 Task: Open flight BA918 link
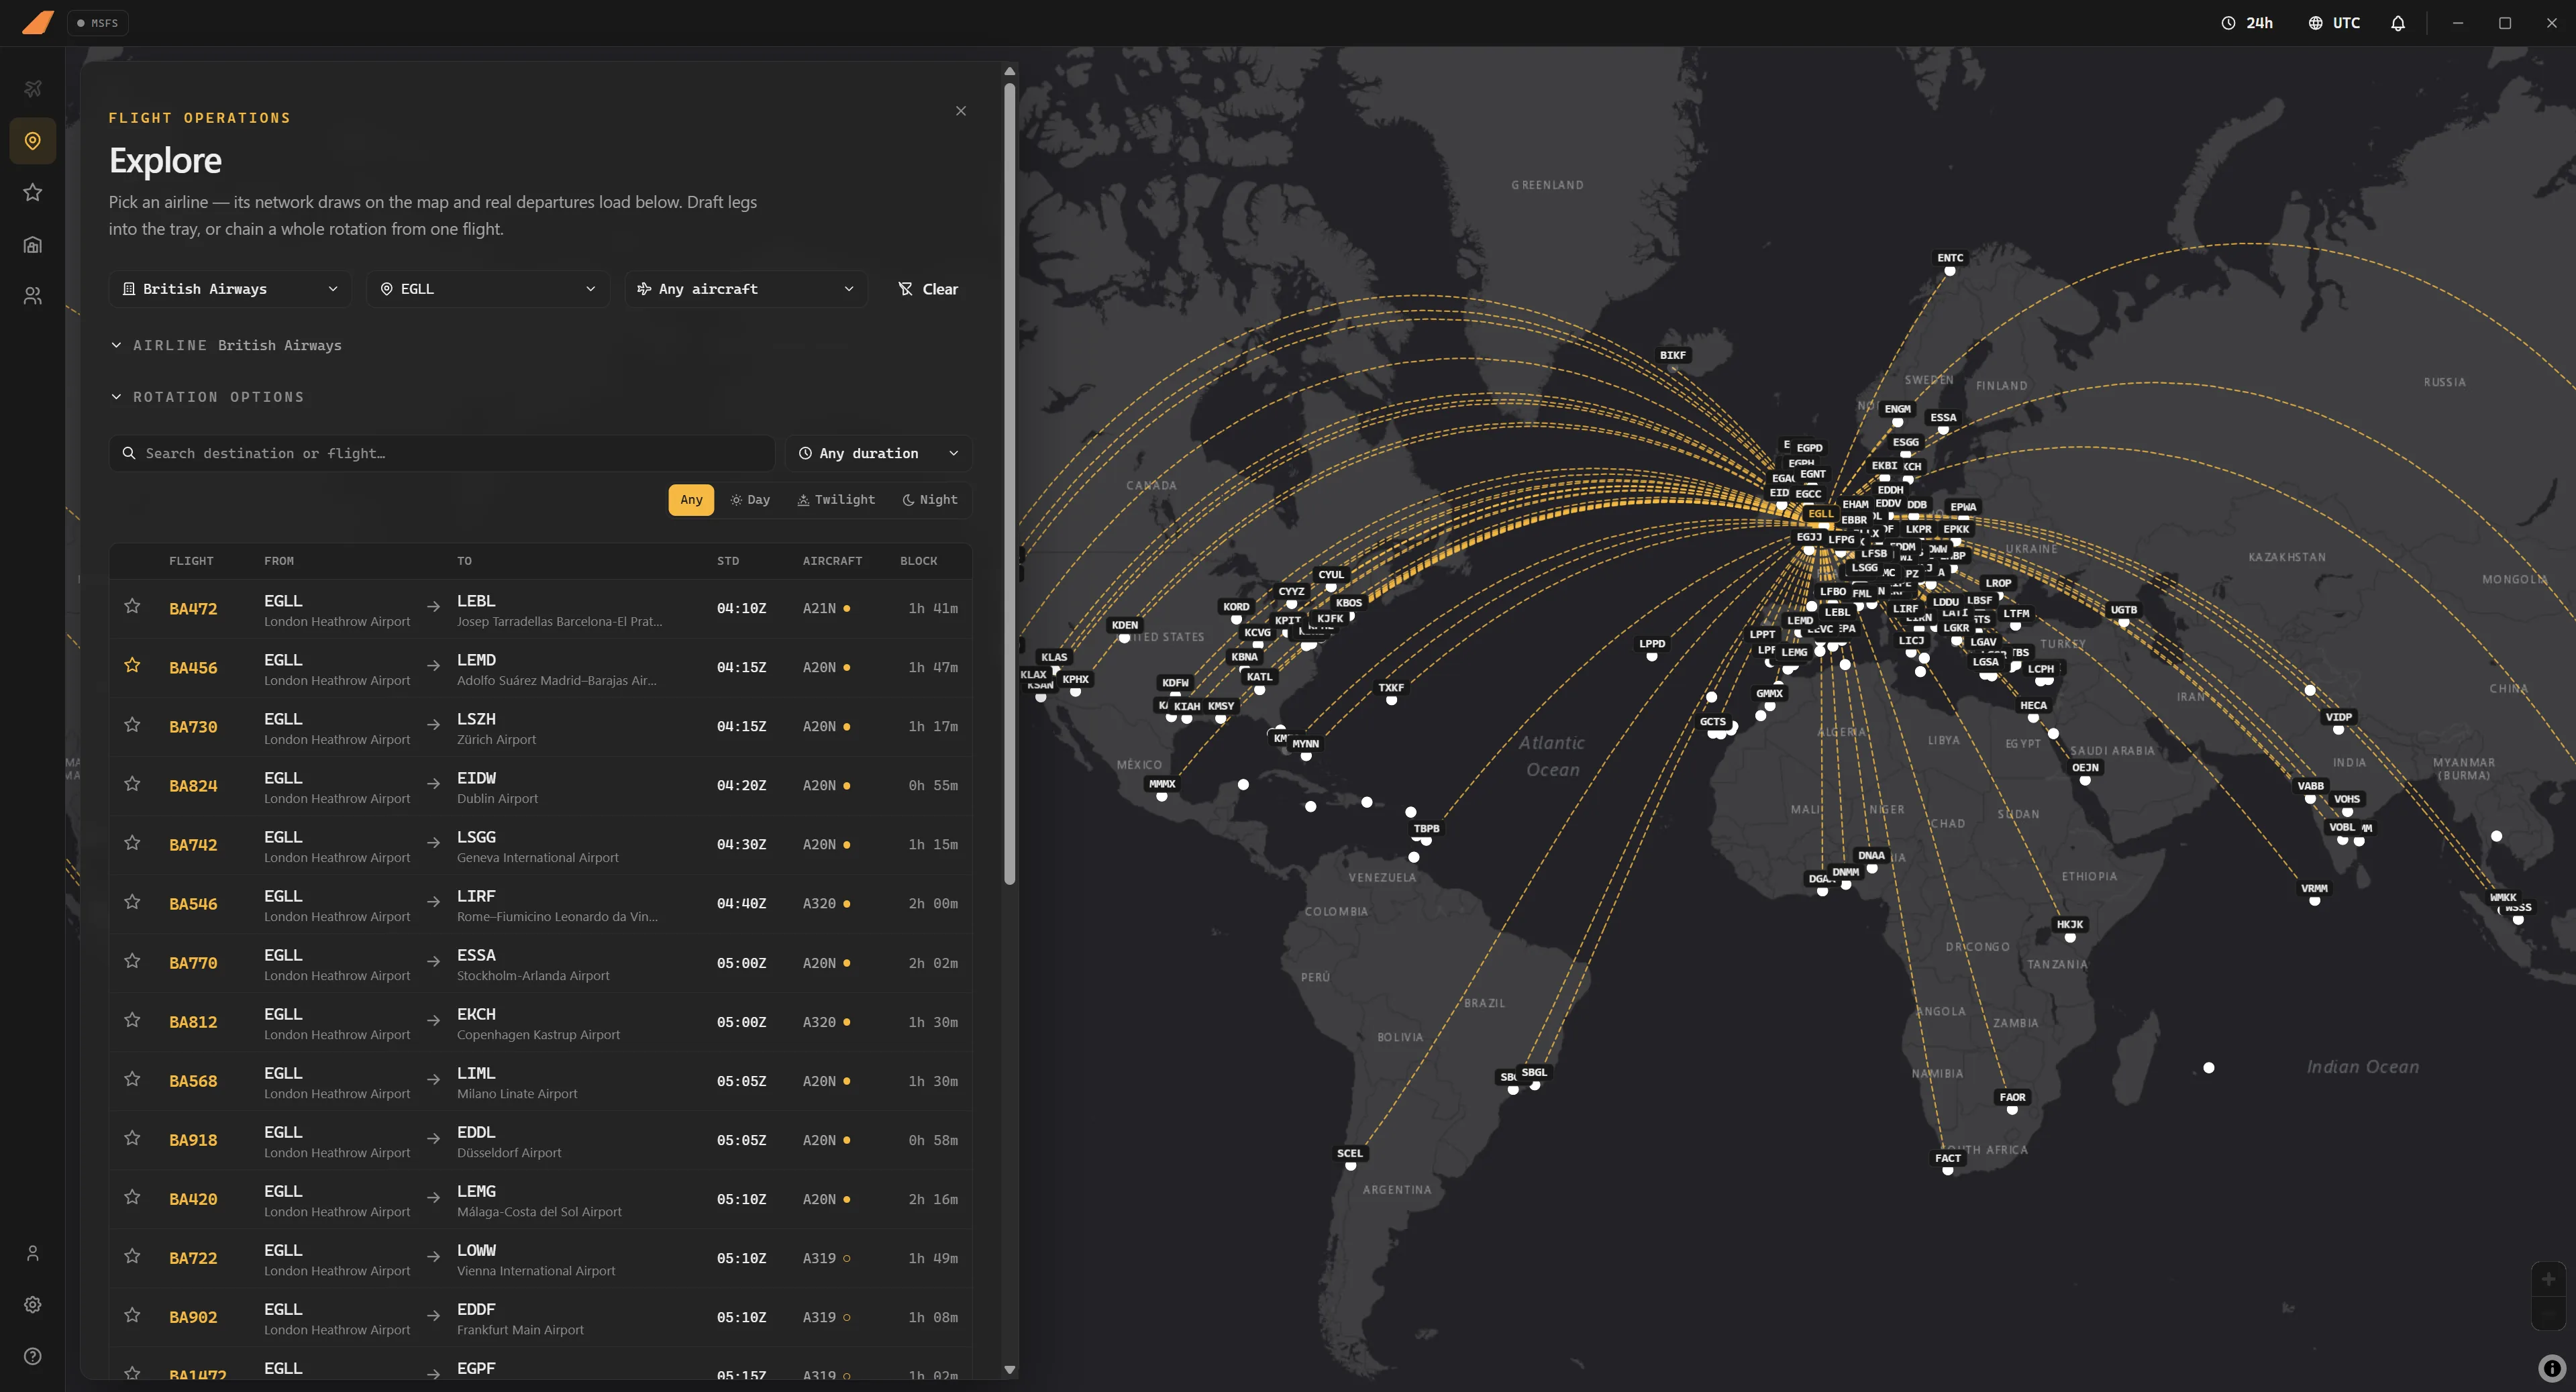click(193, 1140)
